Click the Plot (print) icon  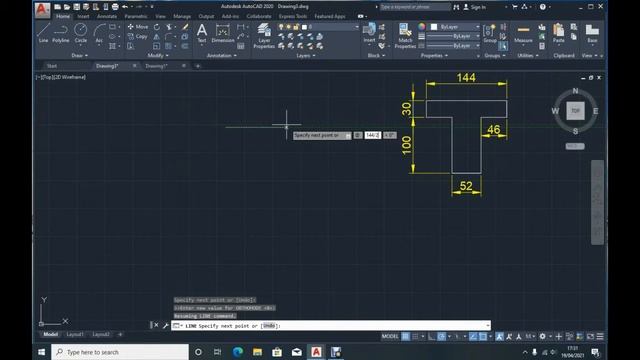point(115,7)
